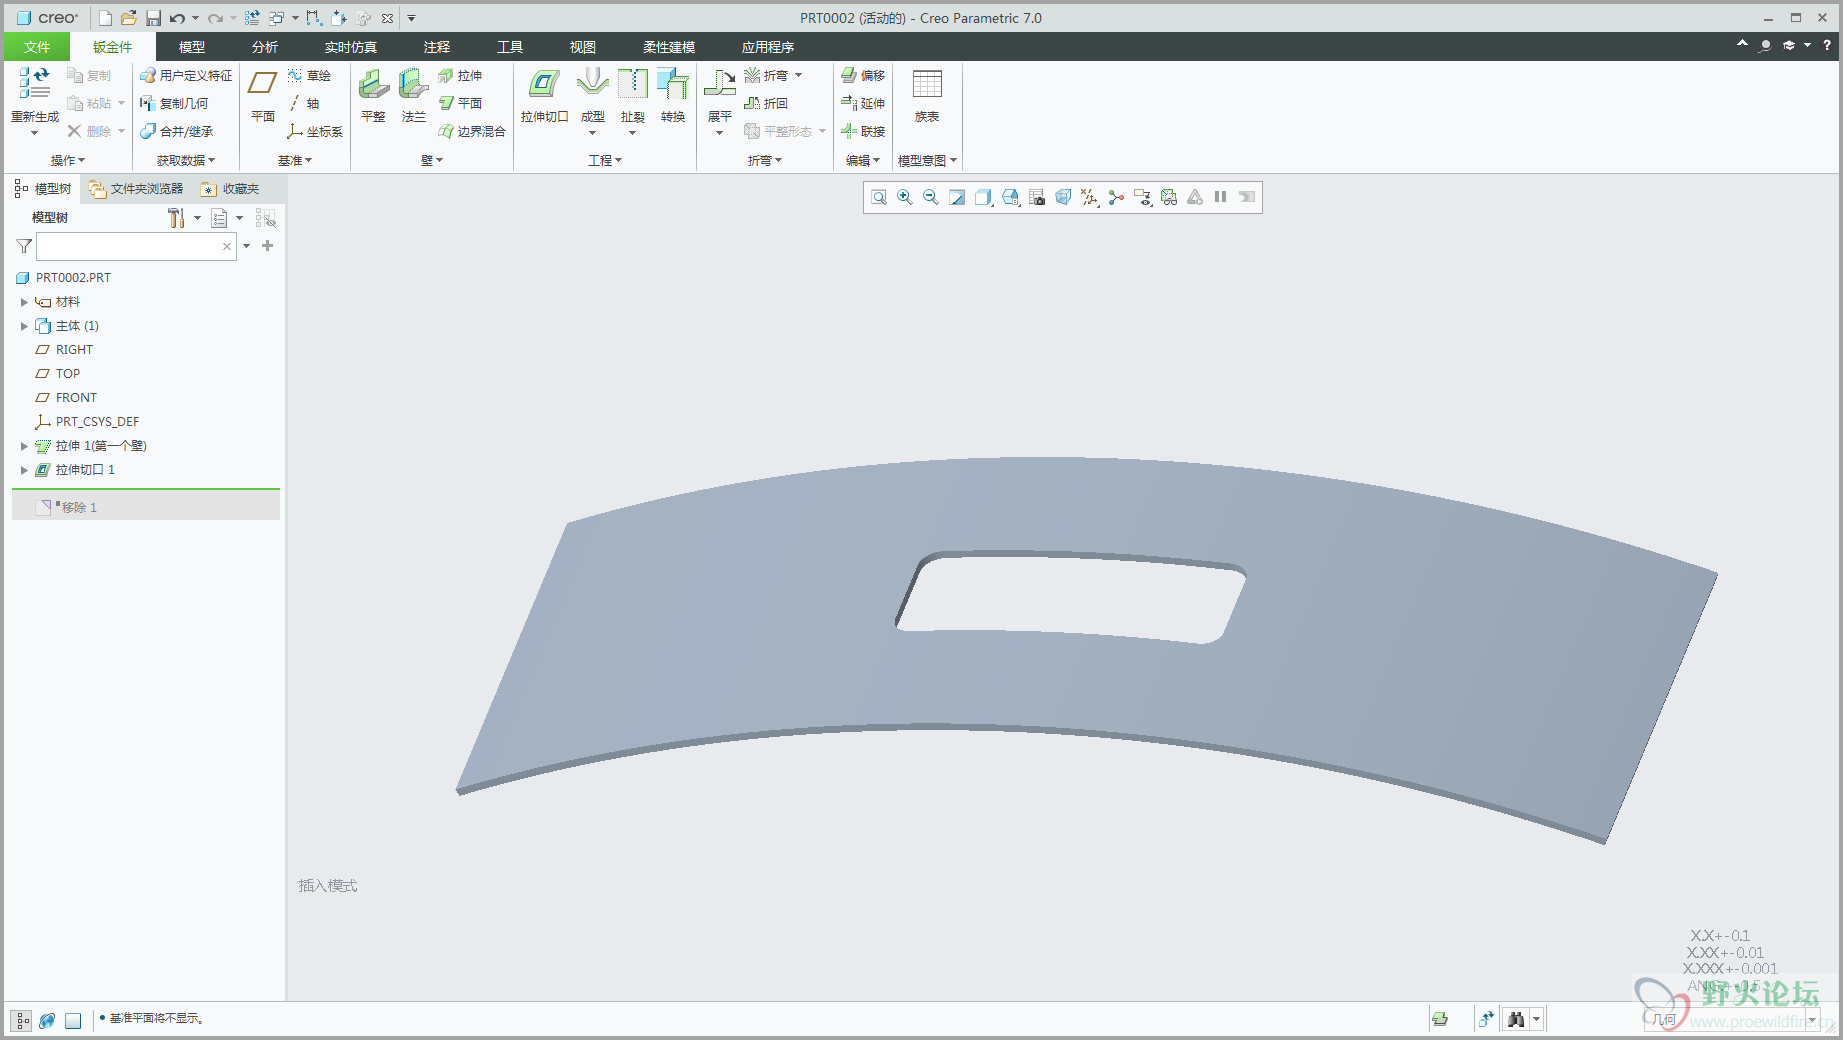Toggle full screen icon in status bar

(x=73, y=1021)
